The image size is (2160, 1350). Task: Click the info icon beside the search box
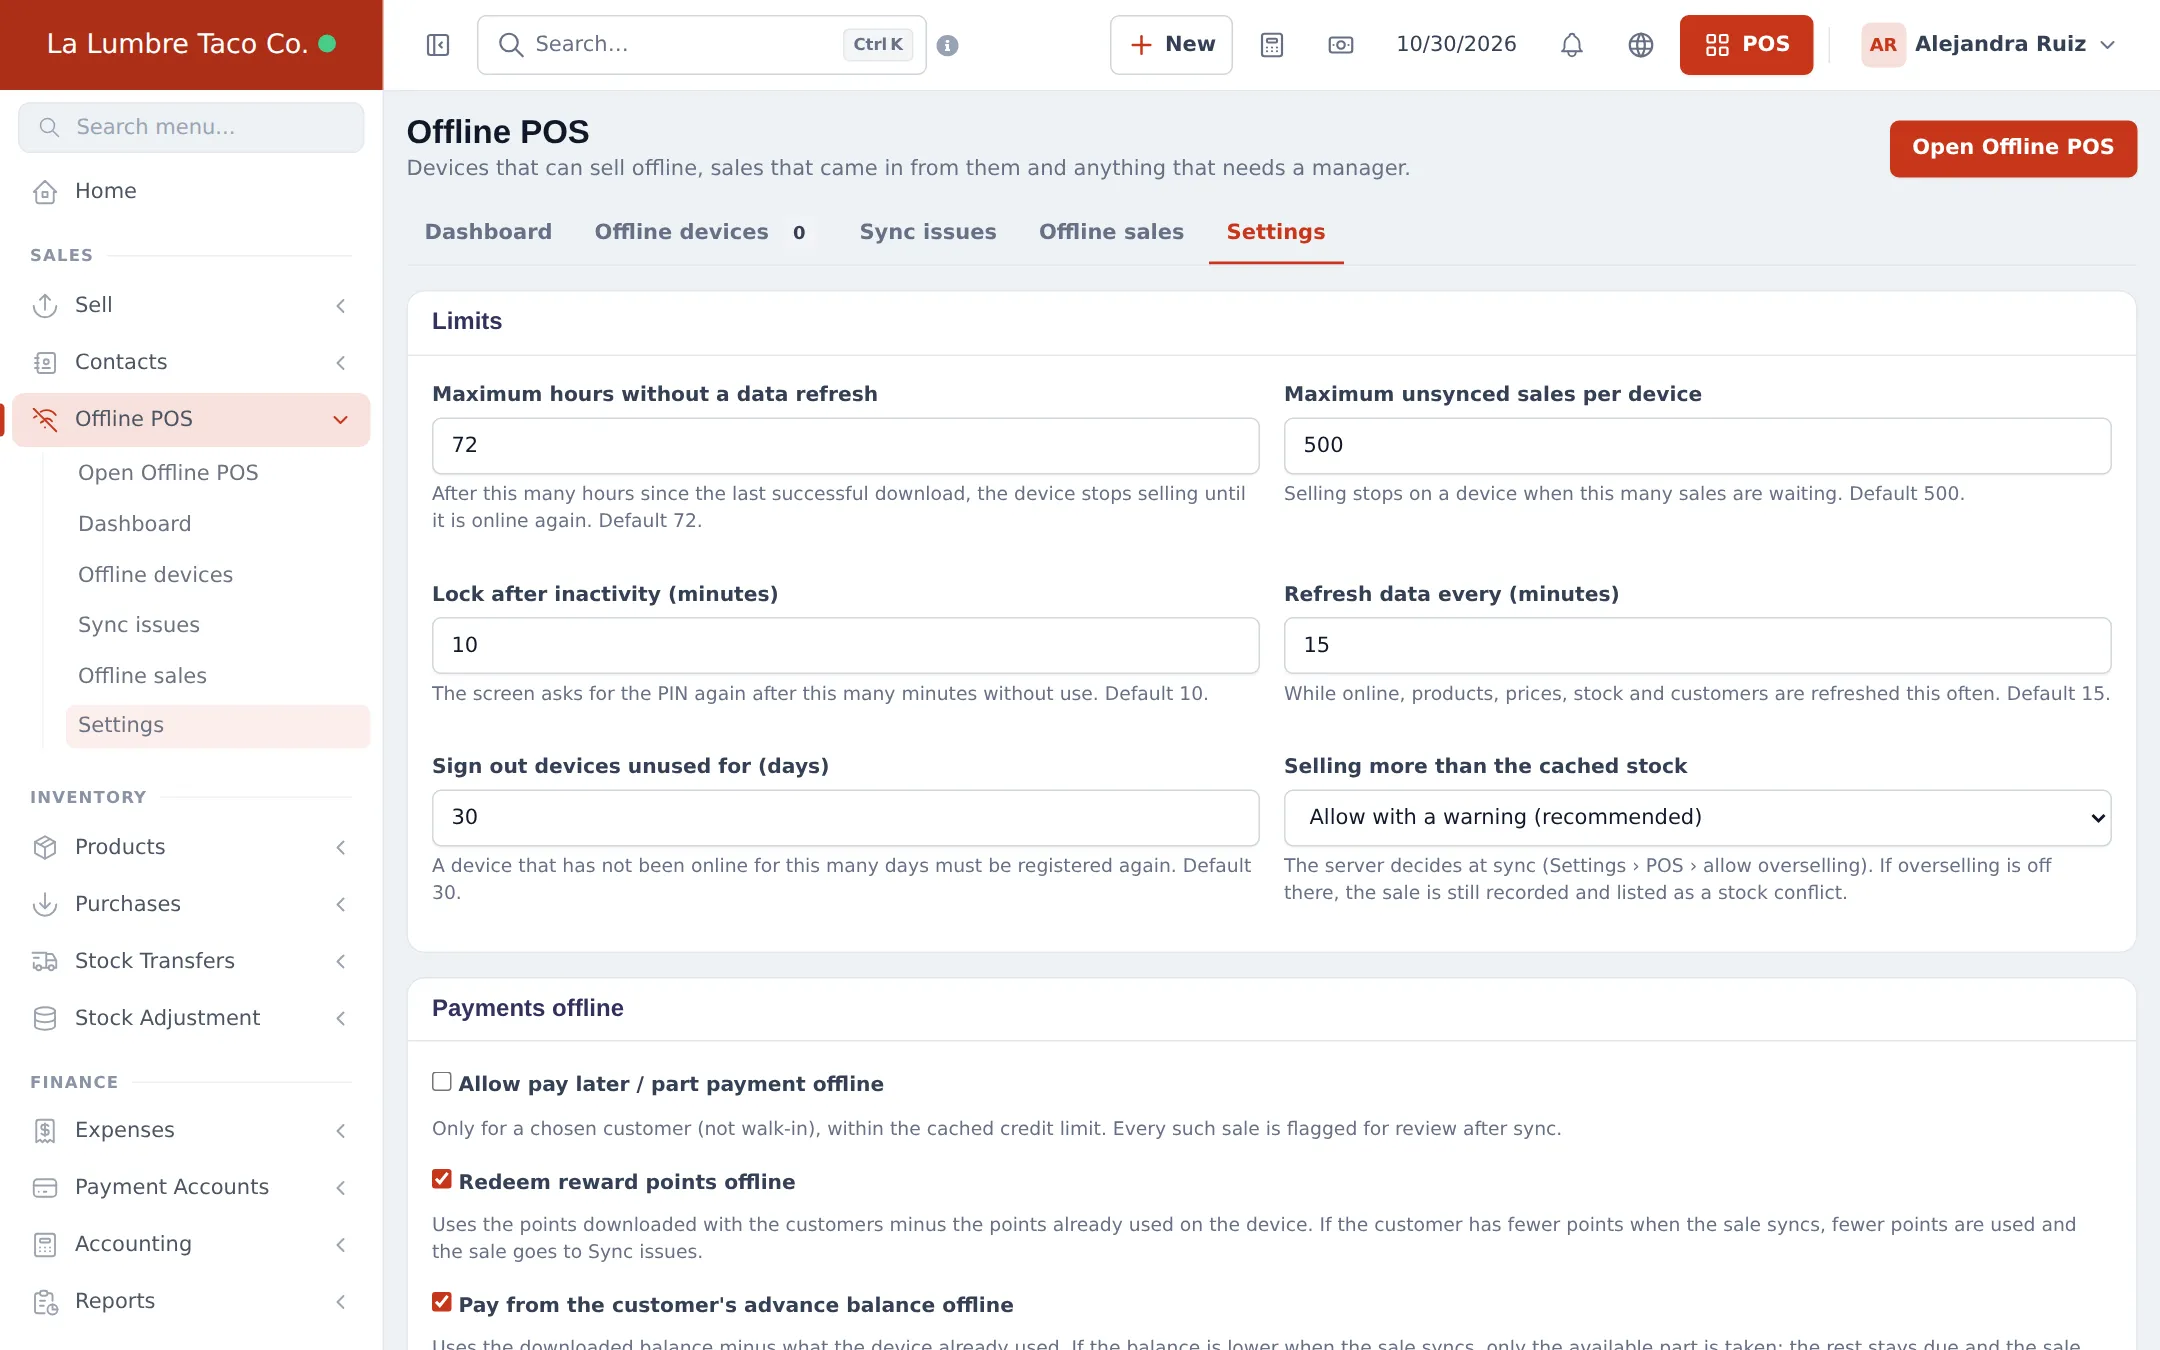click(x=948, y=45)
